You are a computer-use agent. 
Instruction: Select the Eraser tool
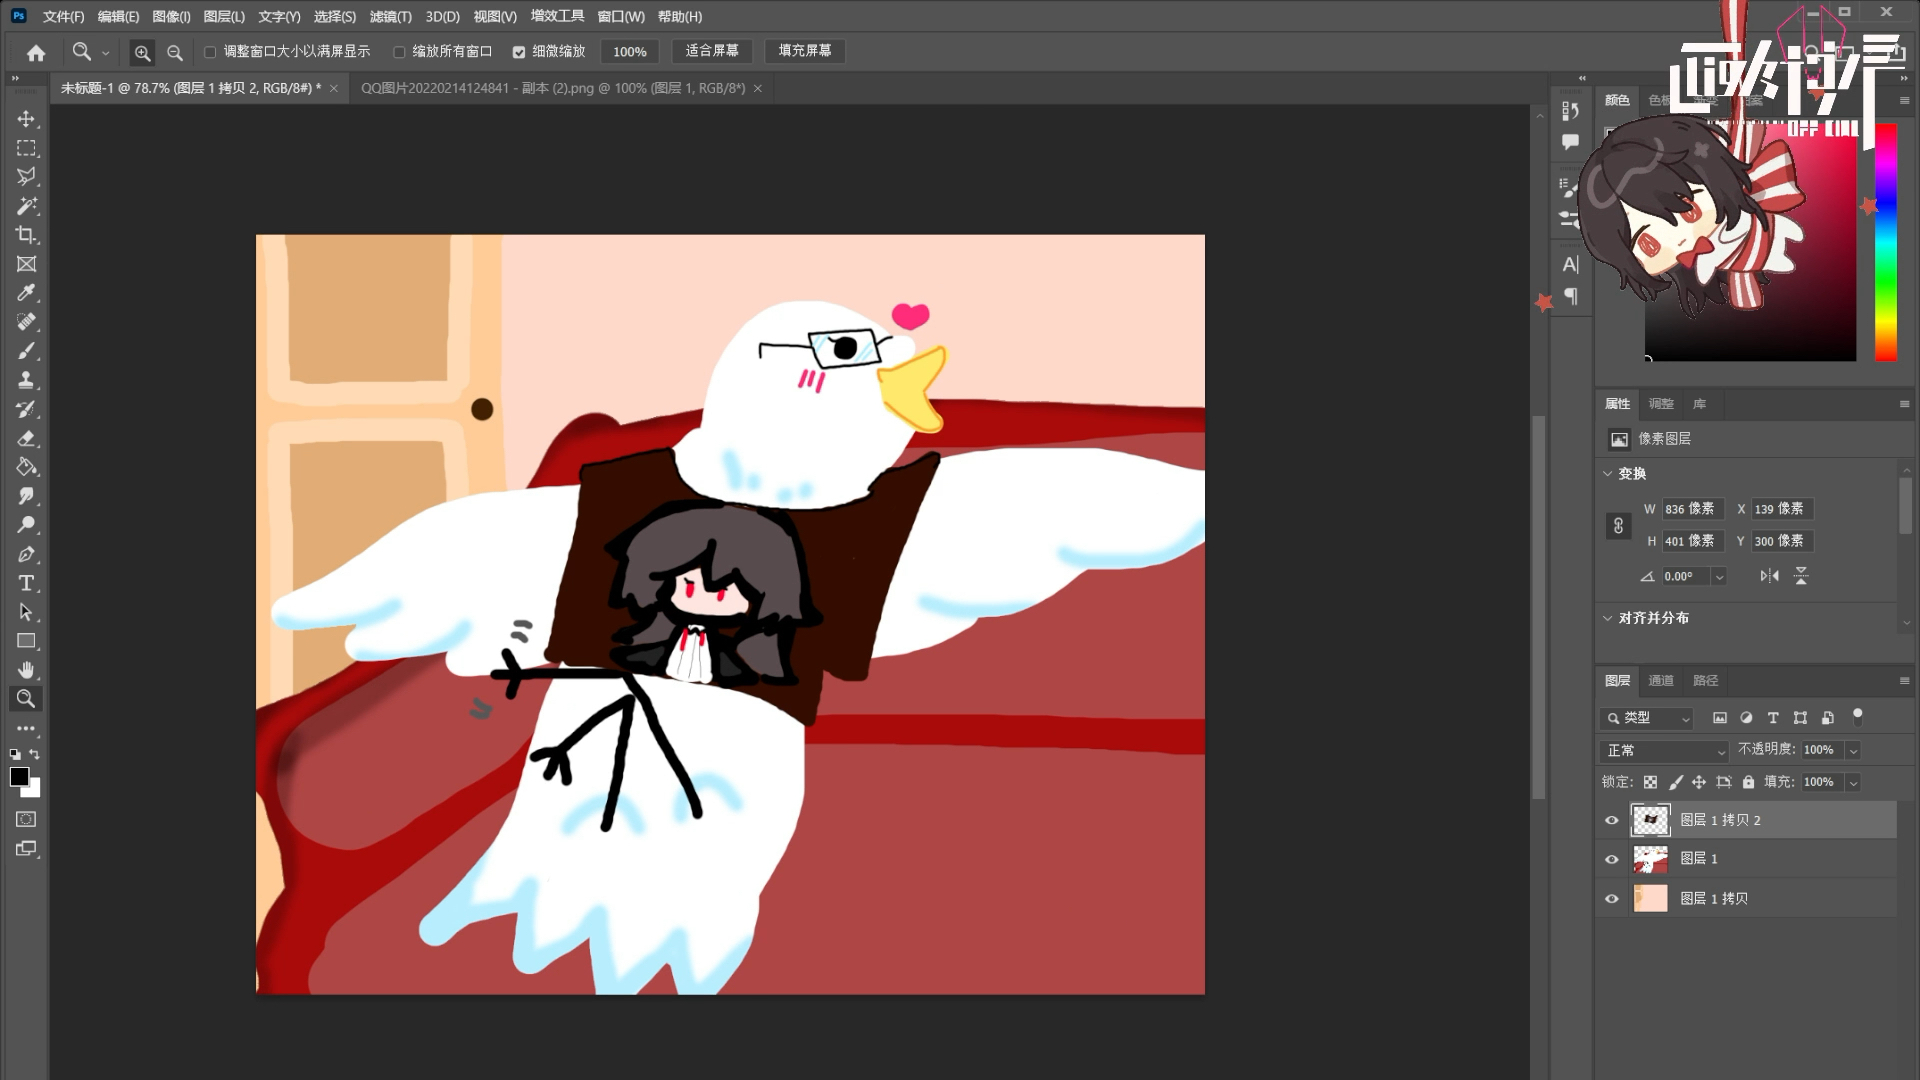coord(26,438)
